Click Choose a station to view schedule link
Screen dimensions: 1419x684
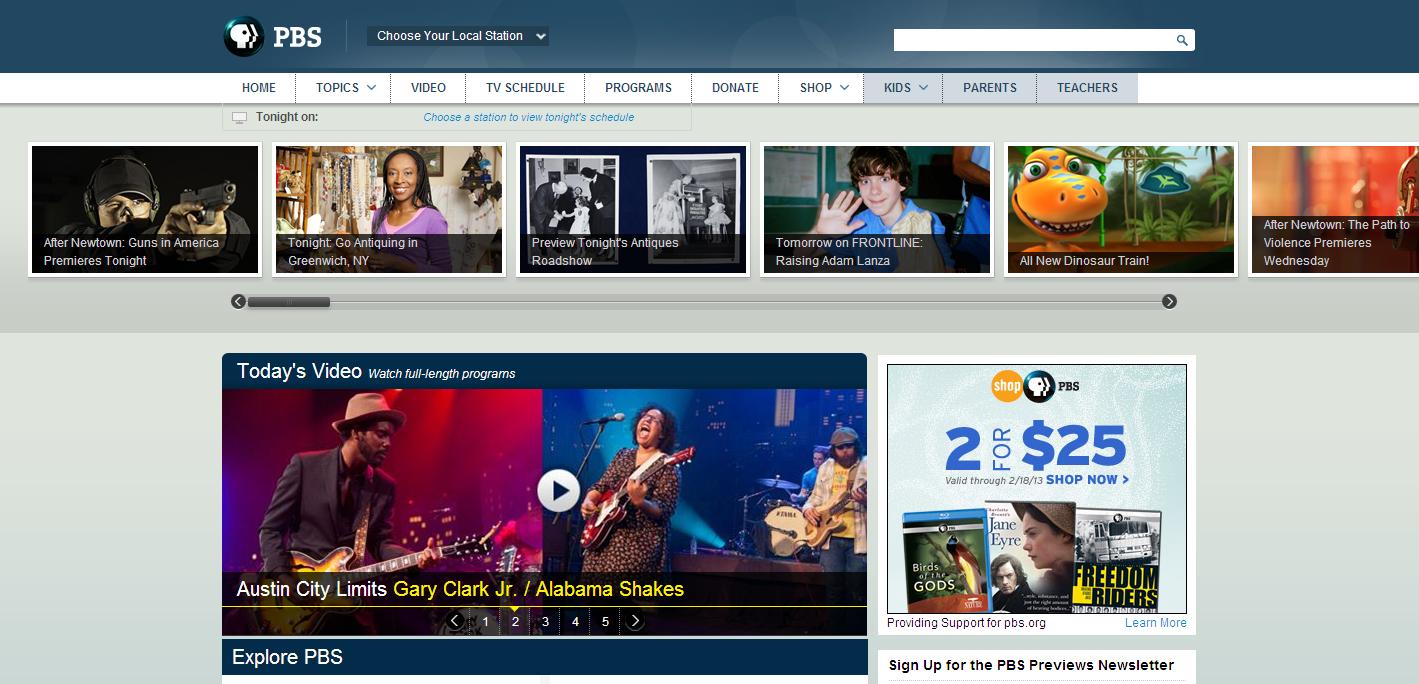click(528, 117)
